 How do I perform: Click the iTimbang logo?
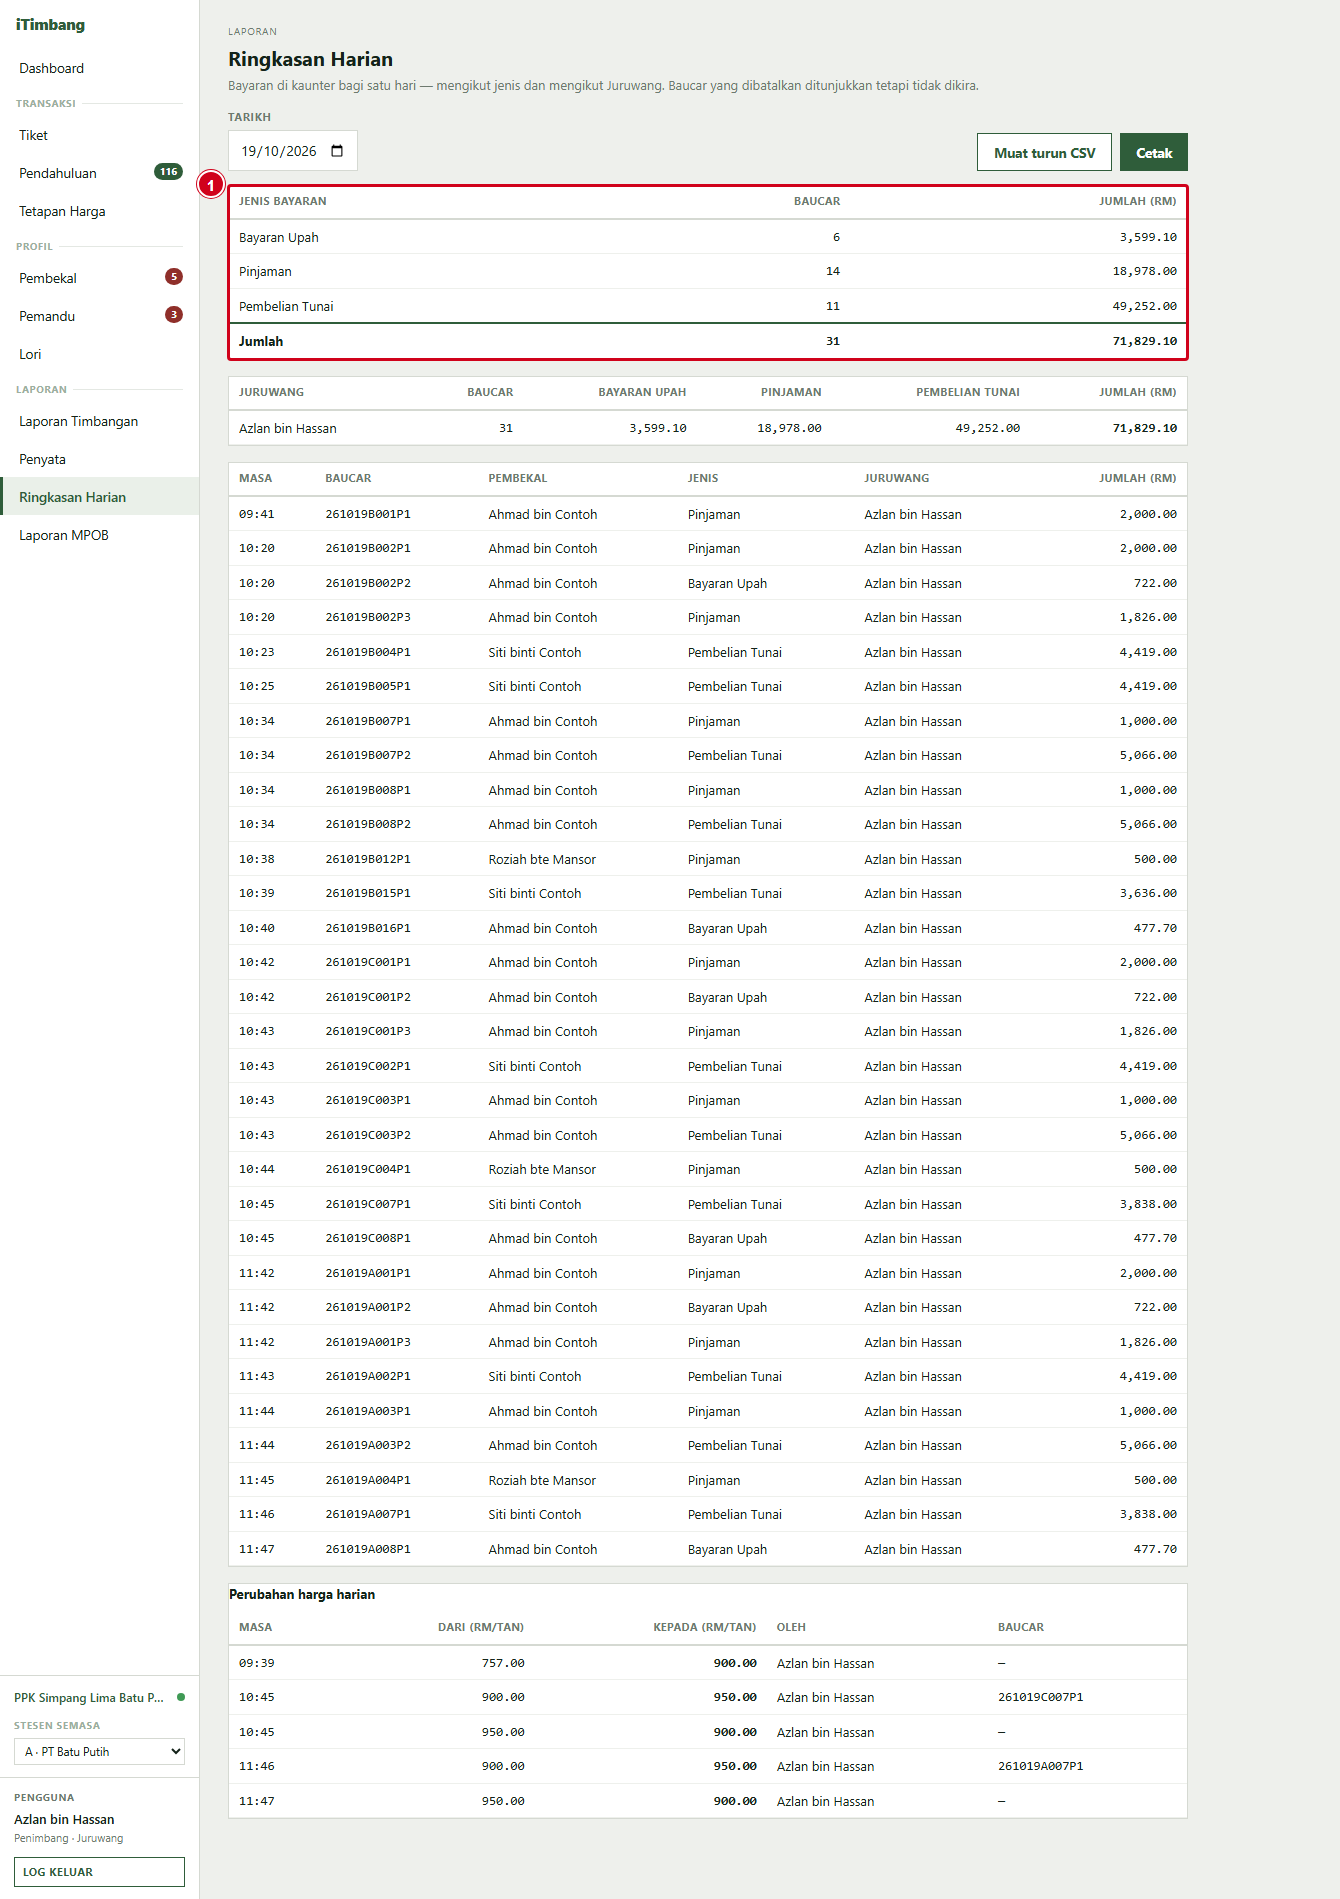(50, 25)
